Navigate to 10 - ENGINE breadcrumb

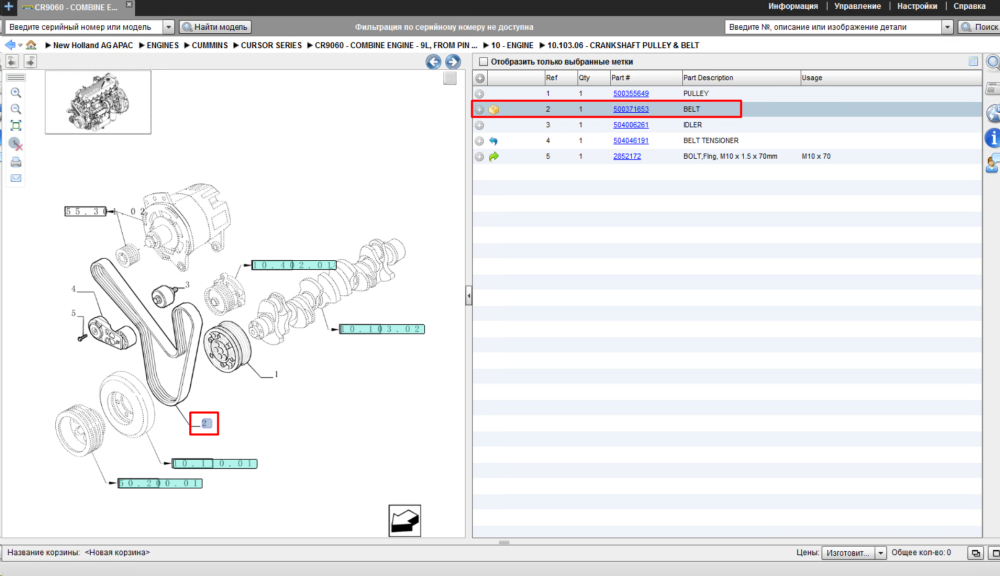(x=512, y=45)
